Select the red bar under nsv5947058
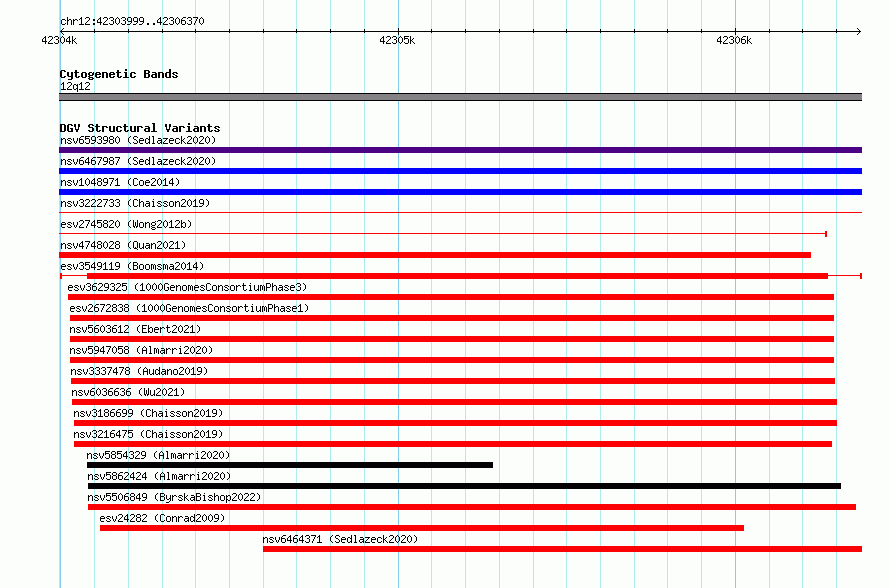Viewport: 890px width, 588px height. point(452,360)
